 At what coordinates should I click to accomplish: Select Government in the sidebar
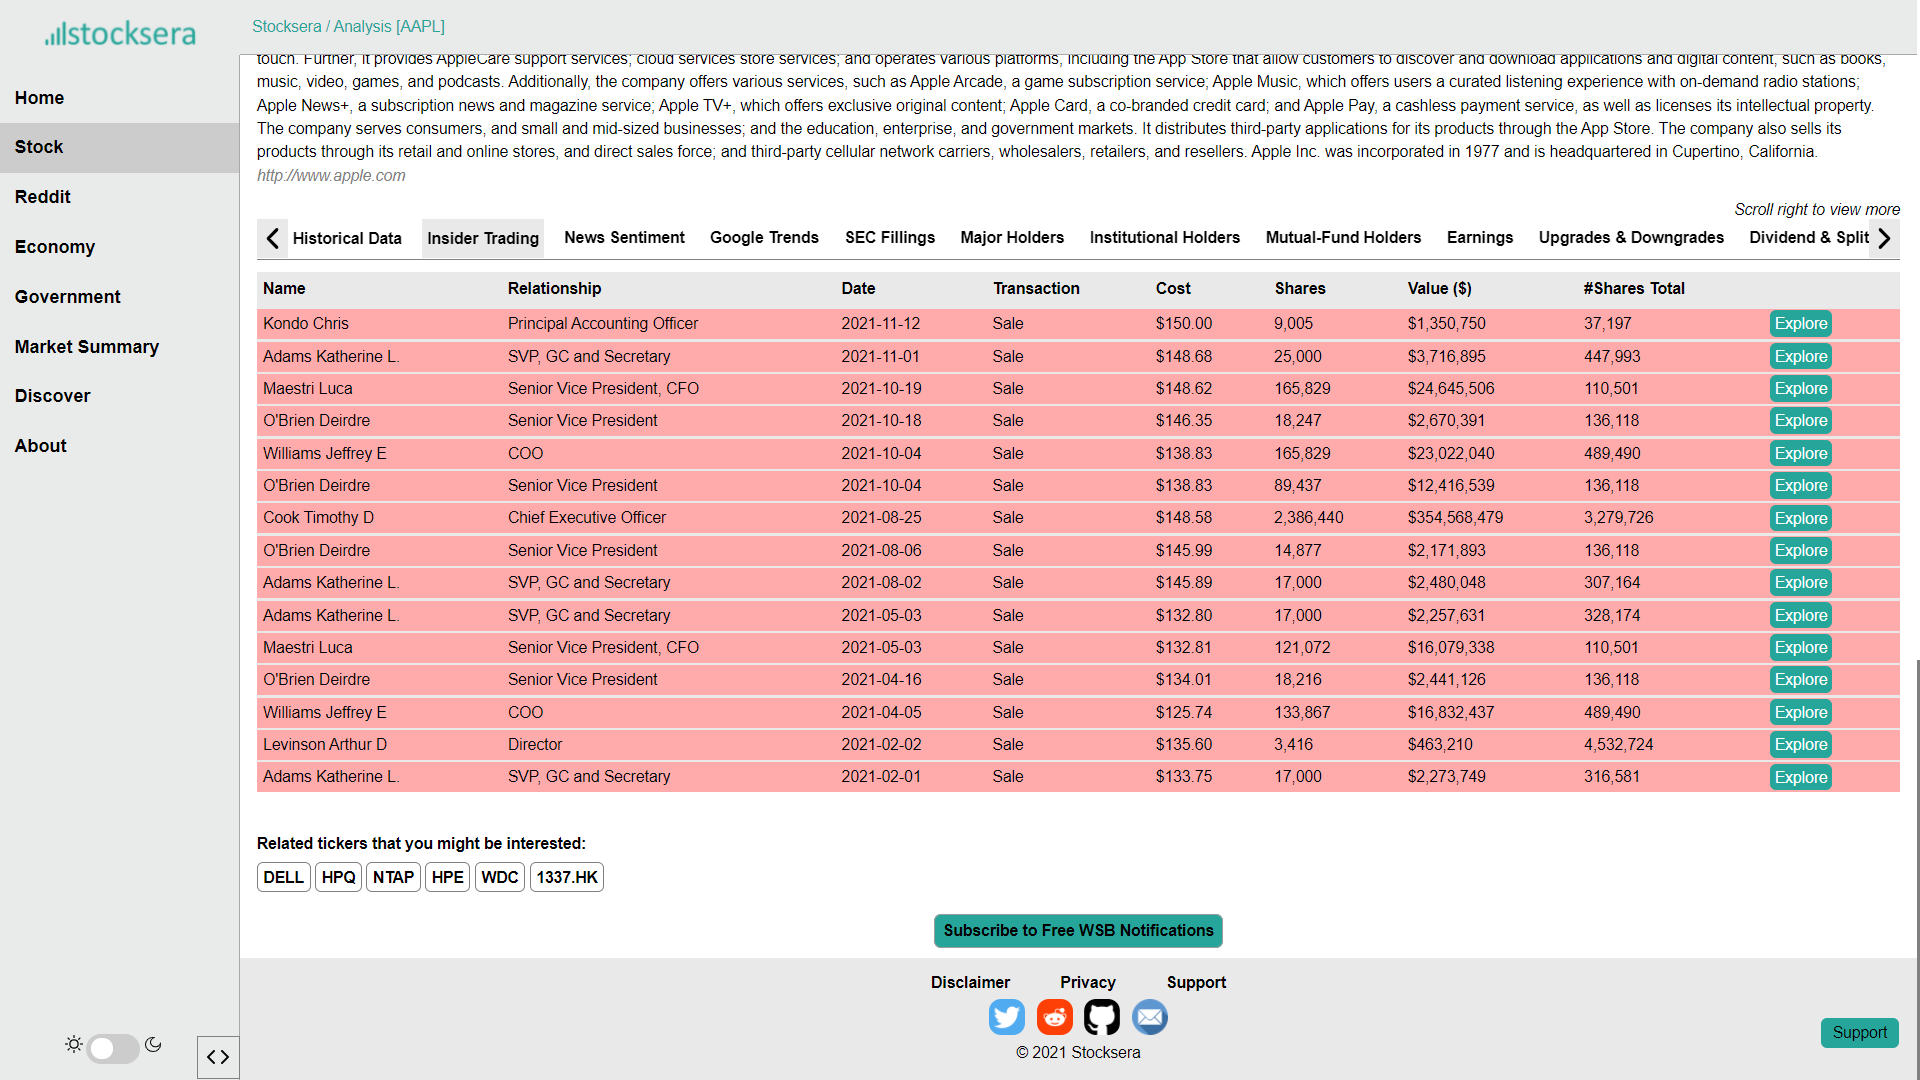click(x=67, y=297)
